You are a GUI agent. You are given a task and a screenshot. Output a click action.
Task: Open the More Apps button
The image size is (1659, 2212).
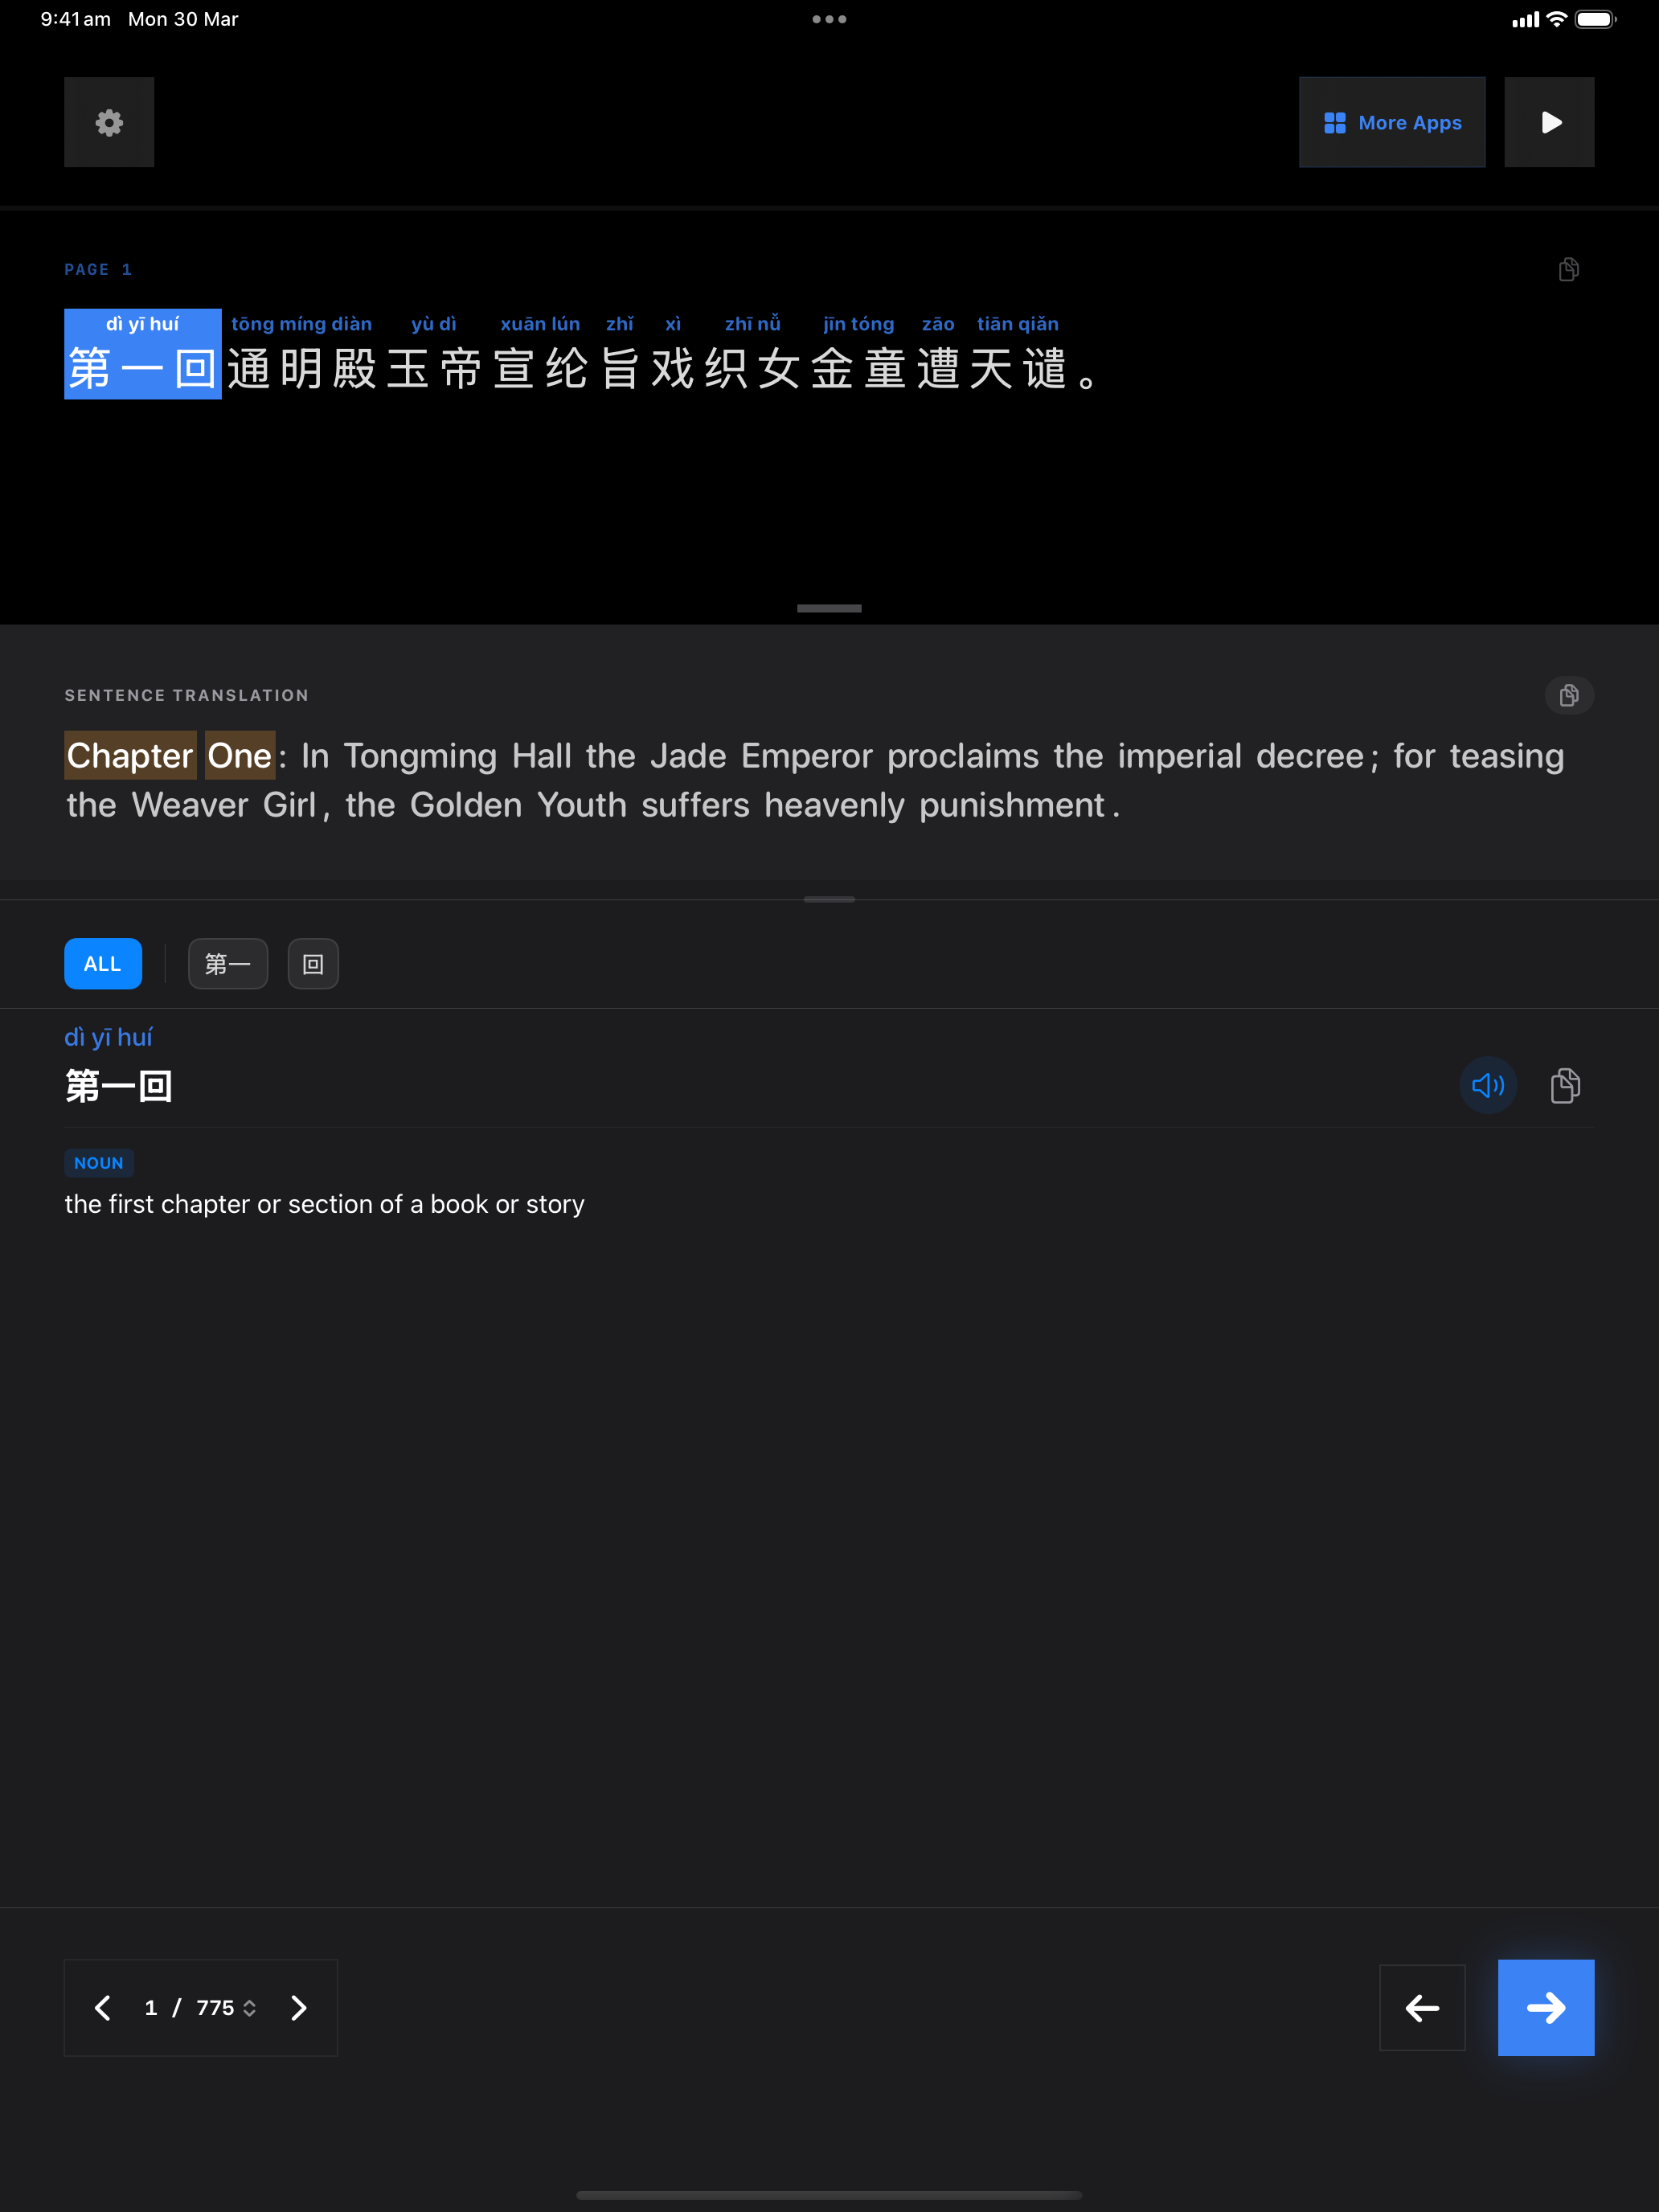[1392, 122]
